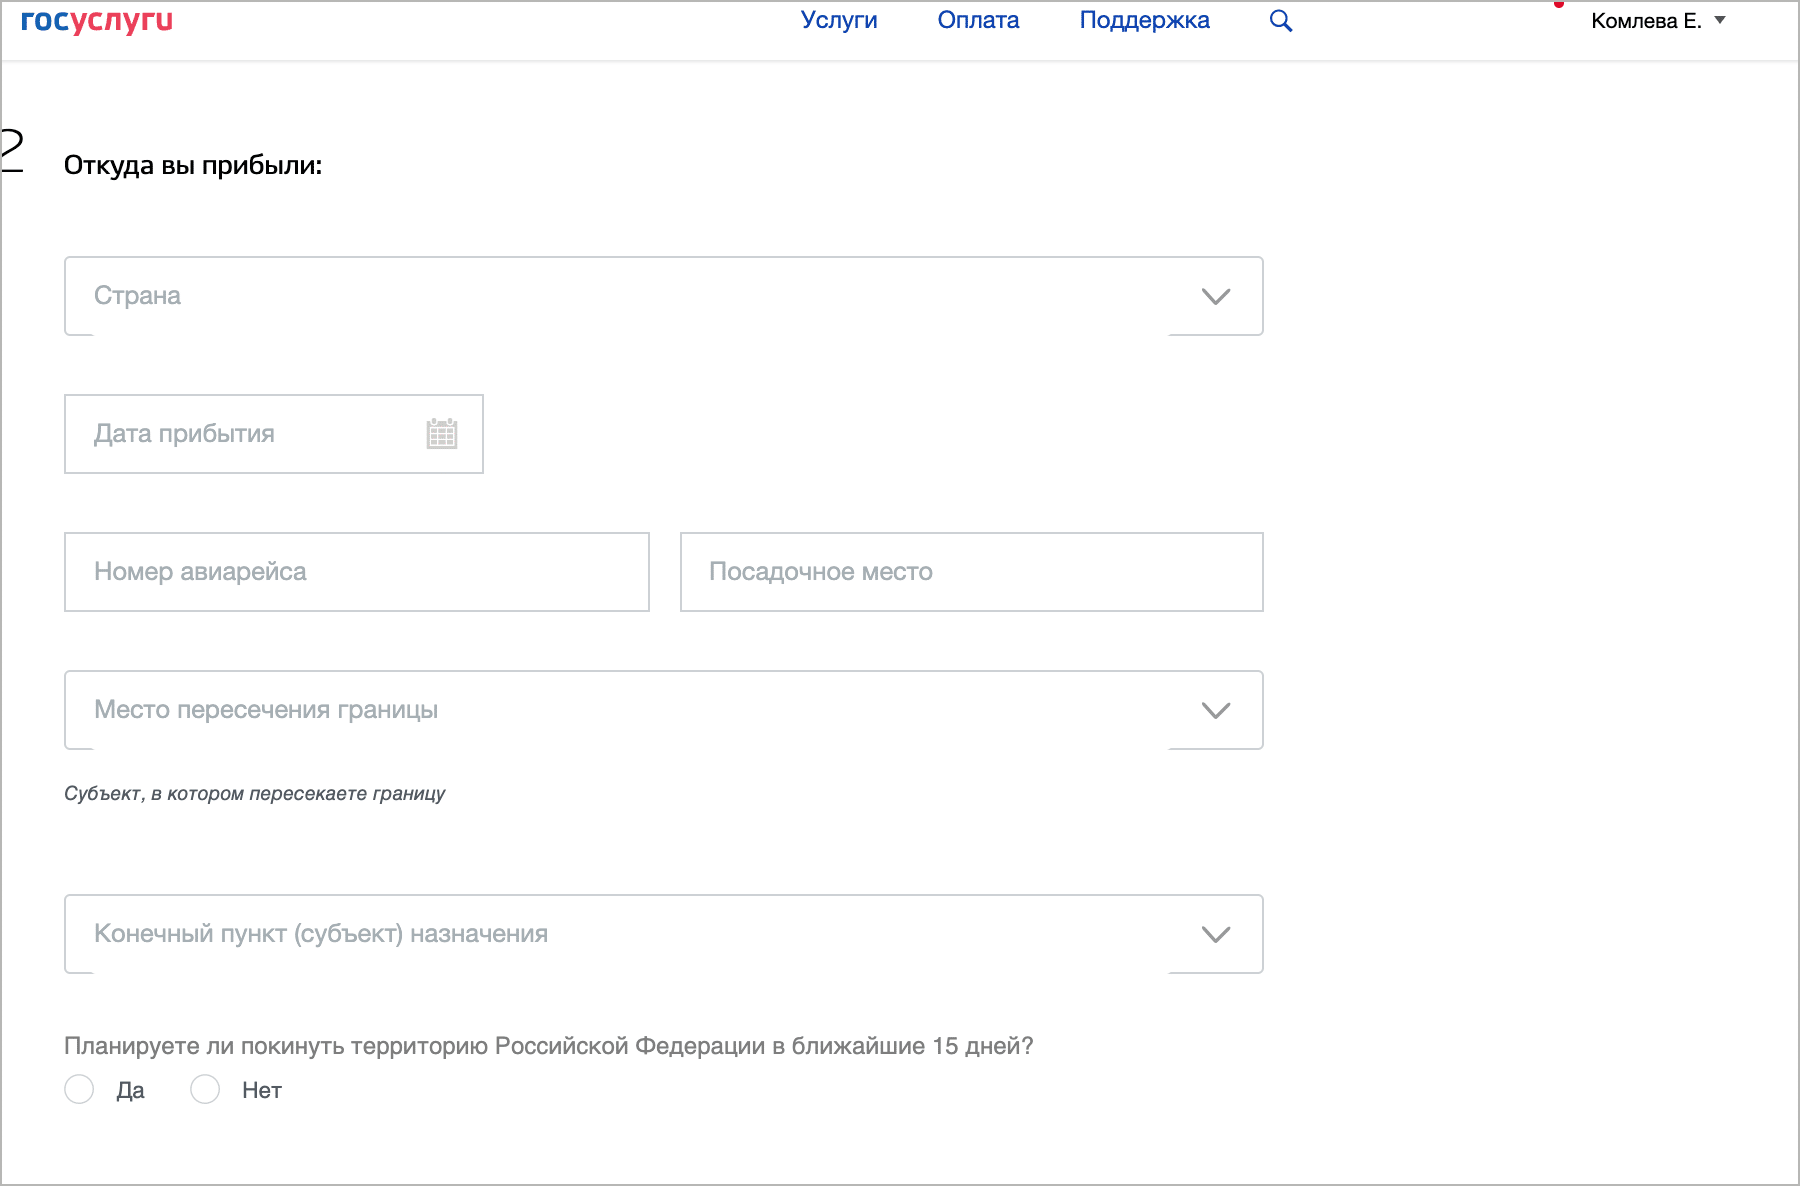1800x1186 pixels.
Task: Open the search magnifier icon
Action: click(x=1281, y=20)
